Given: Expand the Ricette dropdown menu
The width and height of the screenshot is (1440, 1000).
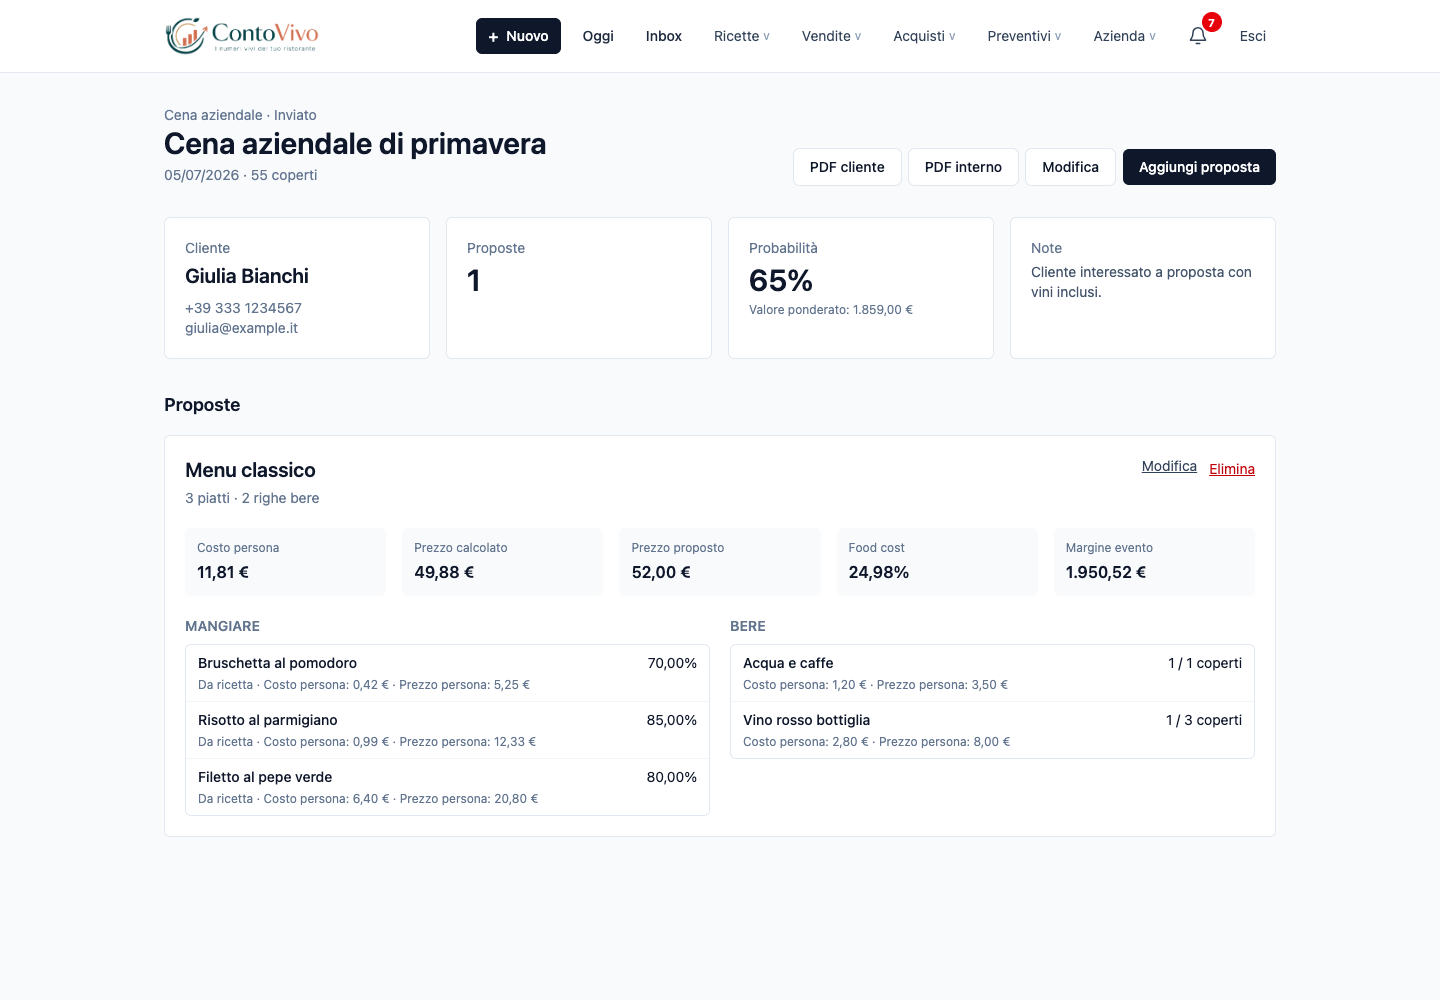Looking at the screenshot, I should 741,36.
